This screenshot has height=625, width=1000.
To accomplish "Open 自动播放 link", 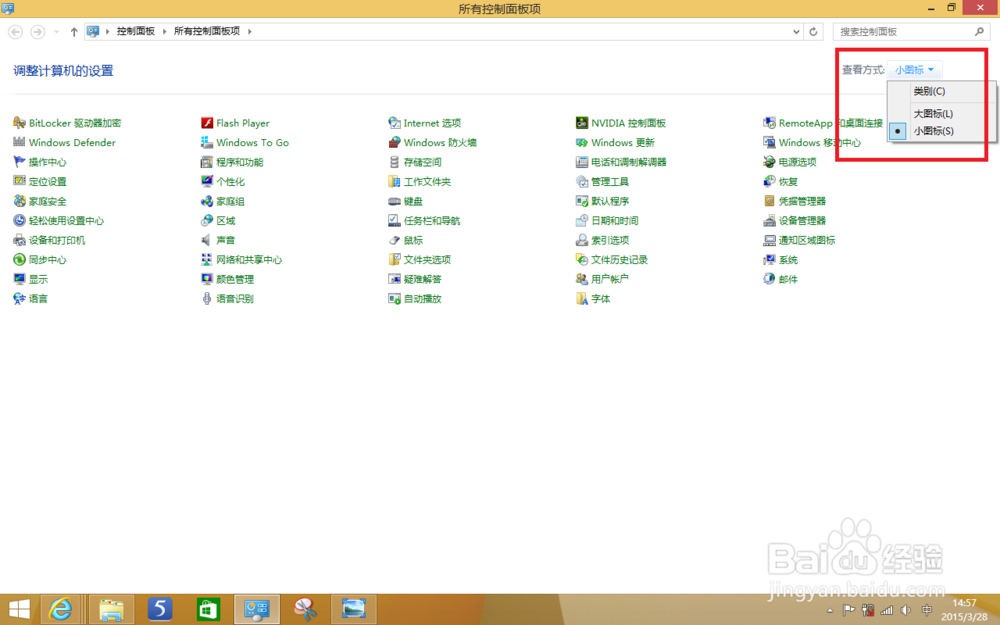I will click(422, 298).
